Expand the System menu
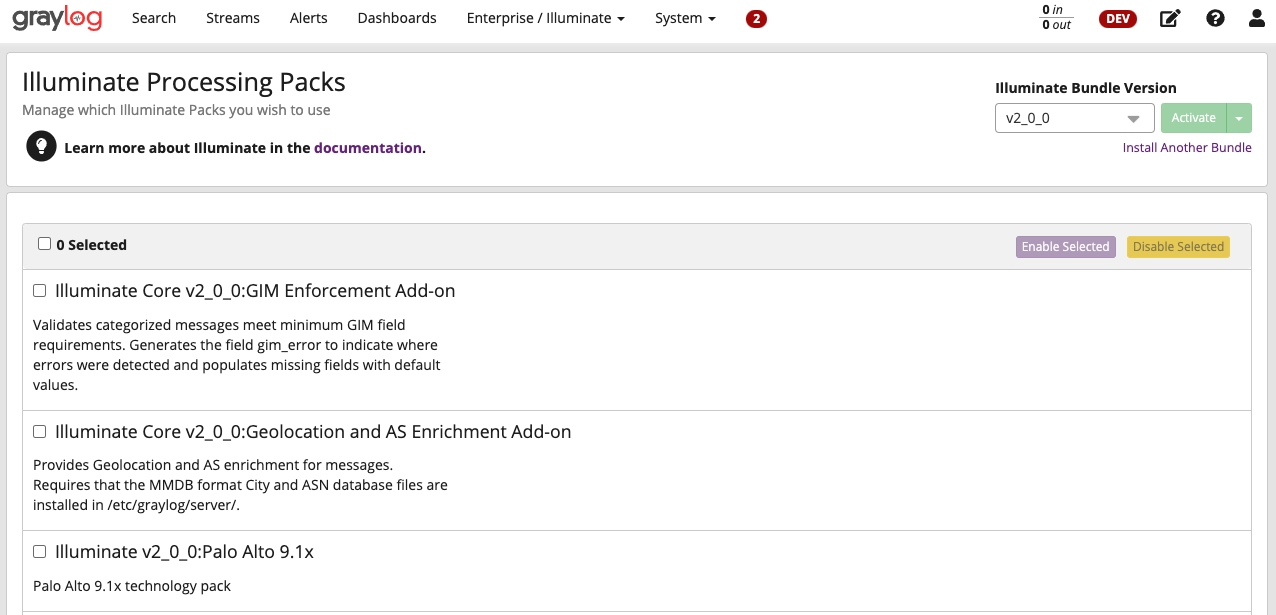Viewport: 1276px width, 615px height. click(x=685, y=18)
